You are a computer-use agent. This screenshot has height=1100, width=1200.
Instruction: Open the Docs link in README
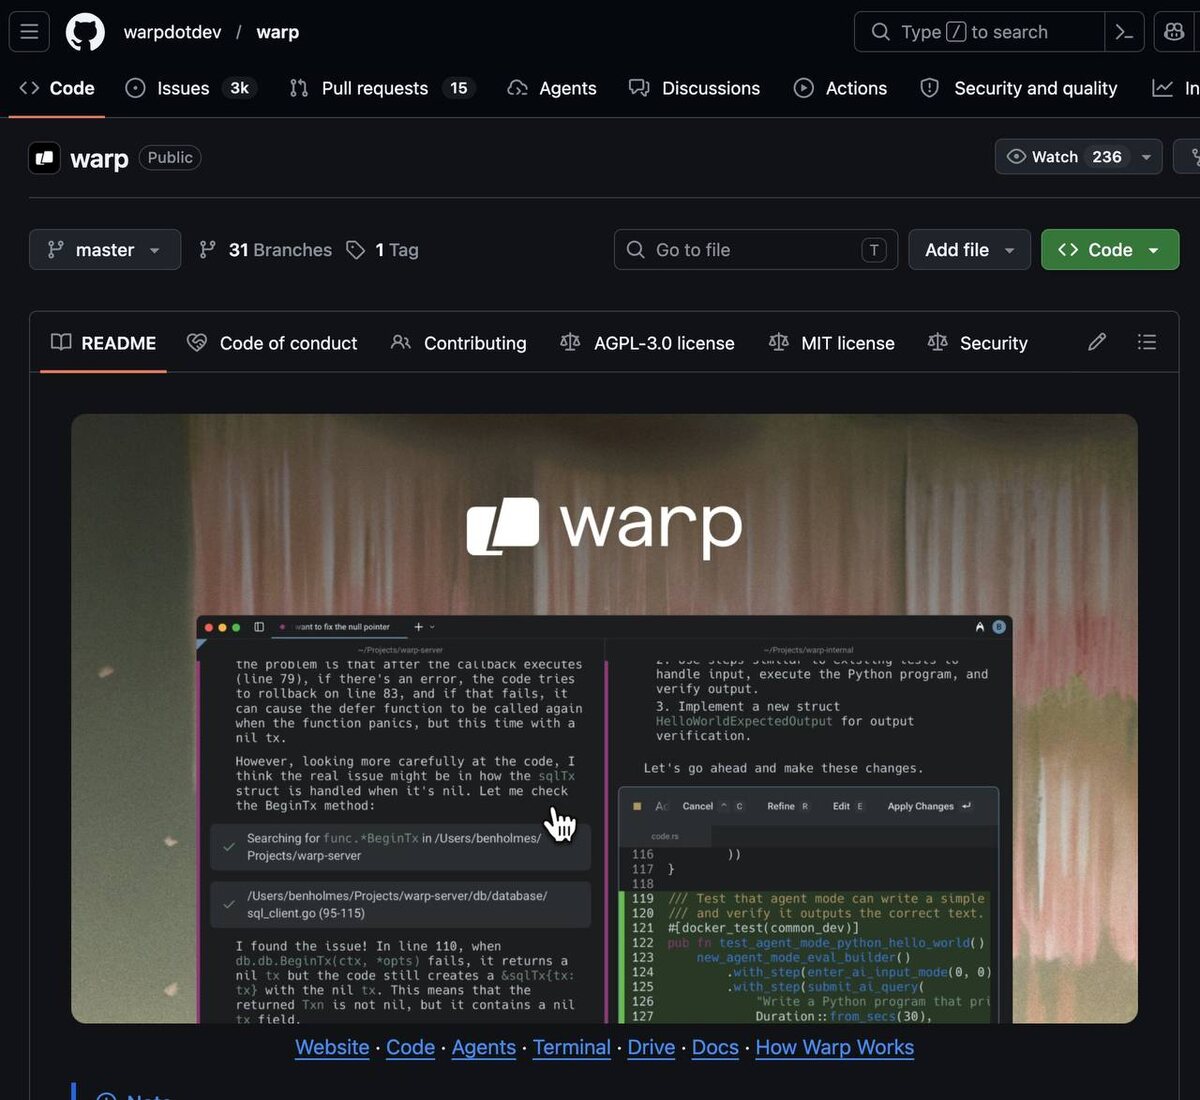point(715,1047)
